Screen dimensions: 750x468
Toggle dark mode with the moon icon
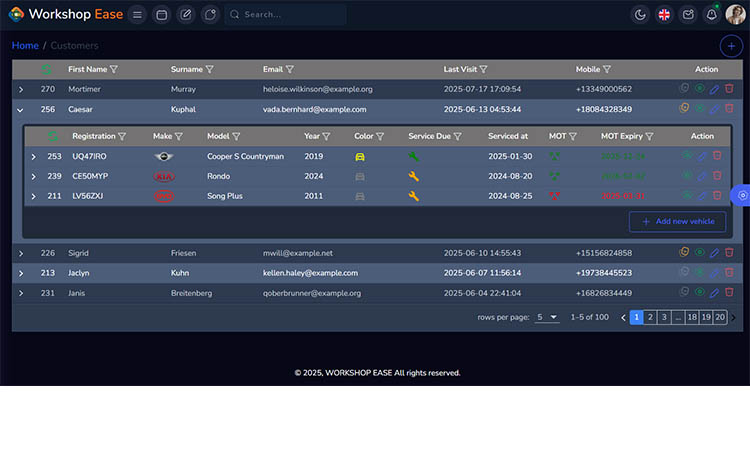[x=640, y=15]
